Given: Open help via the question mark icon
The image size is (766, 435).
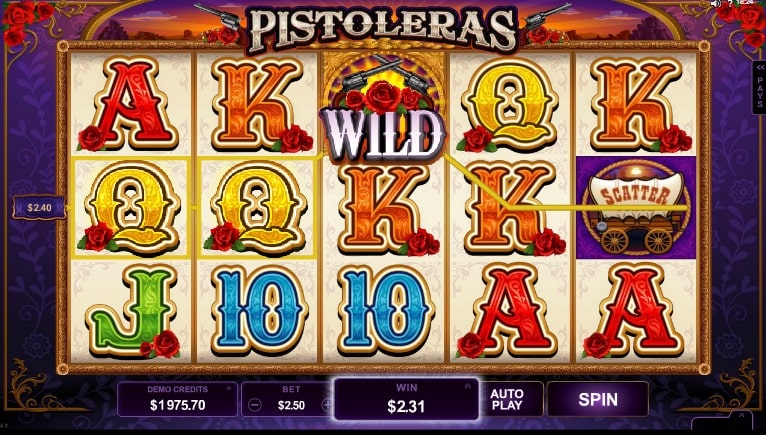Looking at the screenshot, I should click(x=729, y=3).
